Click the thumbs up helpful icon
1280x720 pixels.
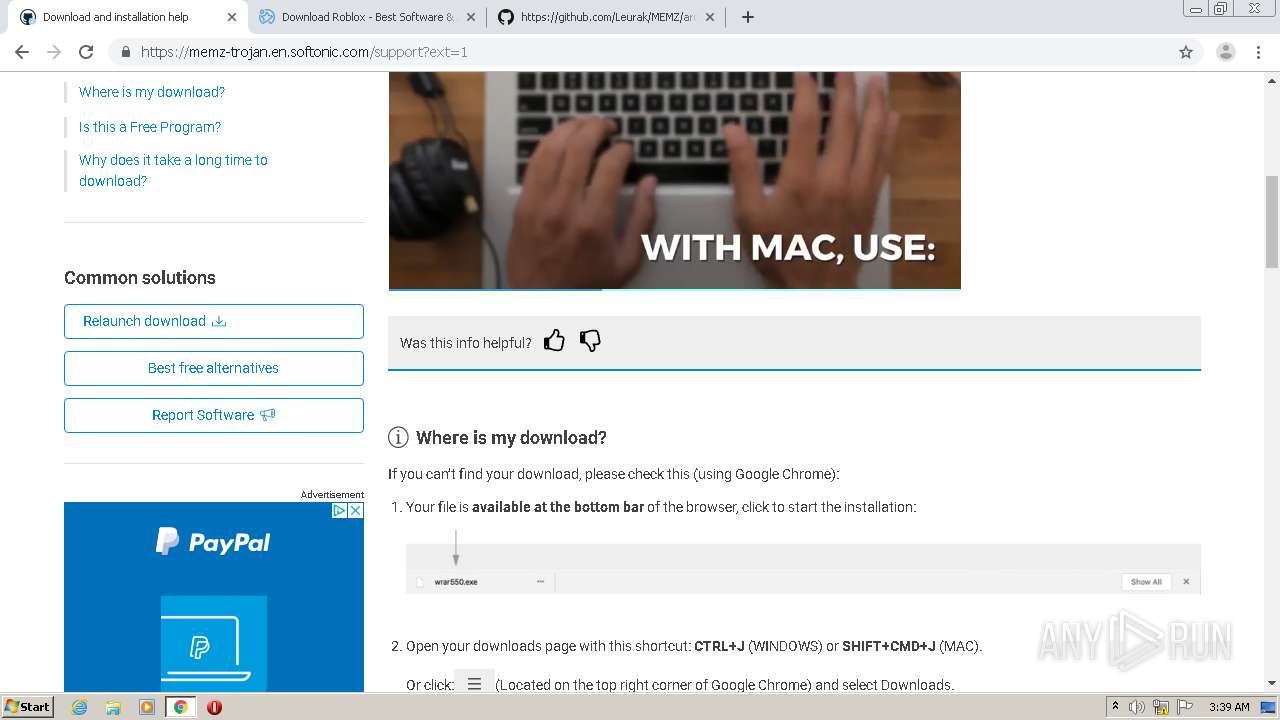554,341
